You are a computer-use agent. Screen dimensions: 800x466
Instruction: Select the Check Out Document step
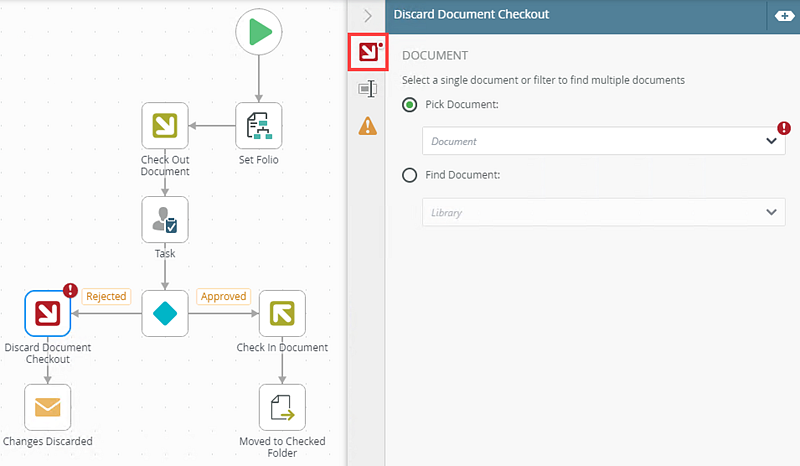pyautogui.click(x=165, y=125)
